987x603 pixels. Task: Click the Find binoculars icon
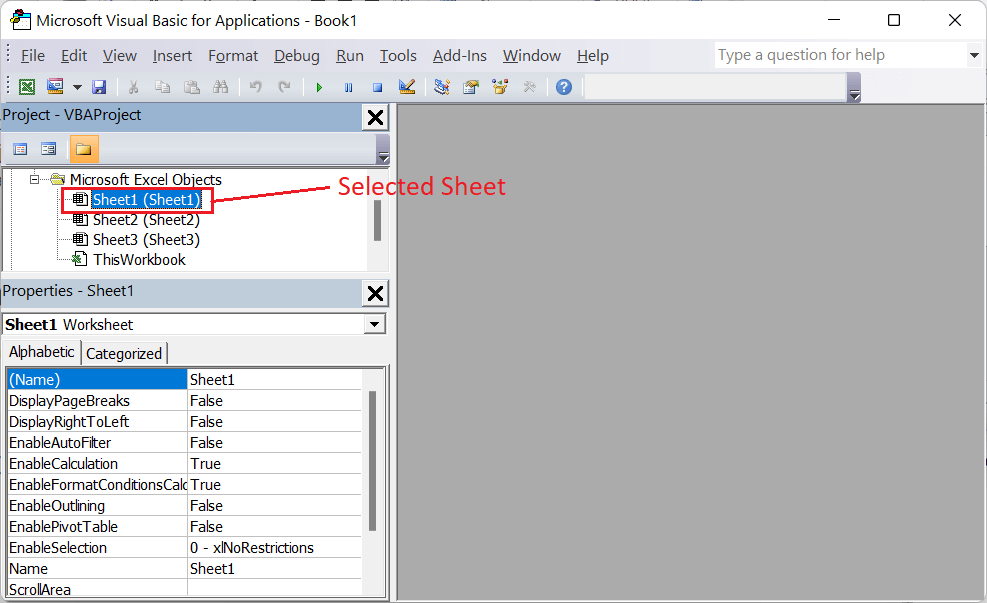click(x=220, y=87)
